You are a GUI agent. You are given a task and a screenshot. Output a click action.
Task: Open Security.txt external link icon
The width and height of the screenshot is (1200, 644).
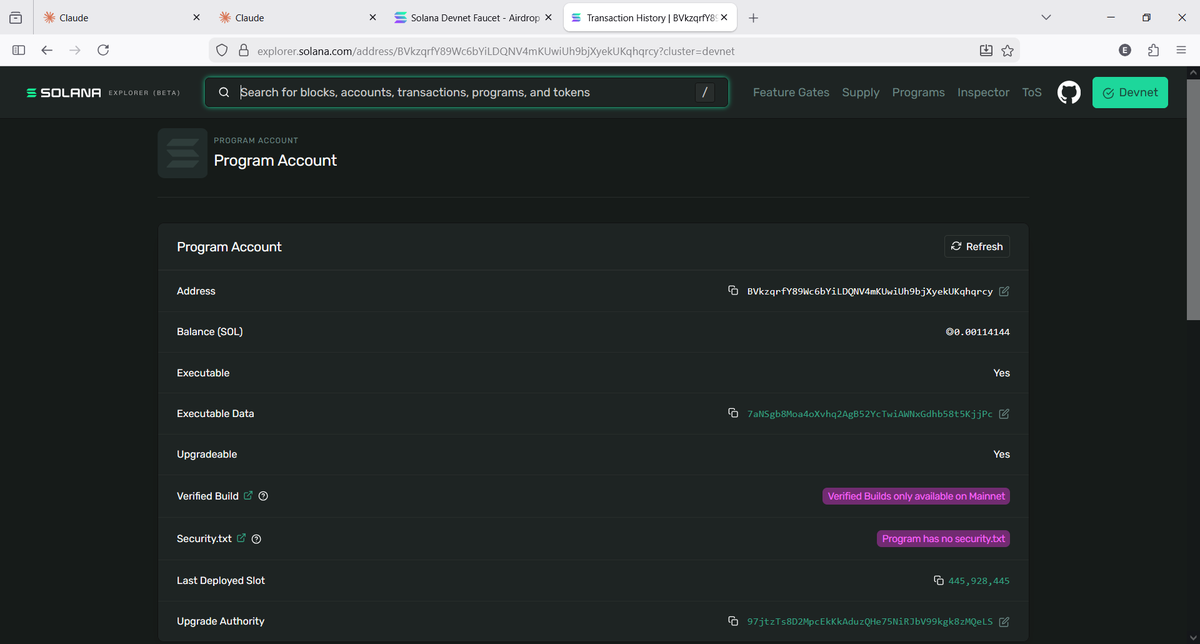[x=241, y=538]
